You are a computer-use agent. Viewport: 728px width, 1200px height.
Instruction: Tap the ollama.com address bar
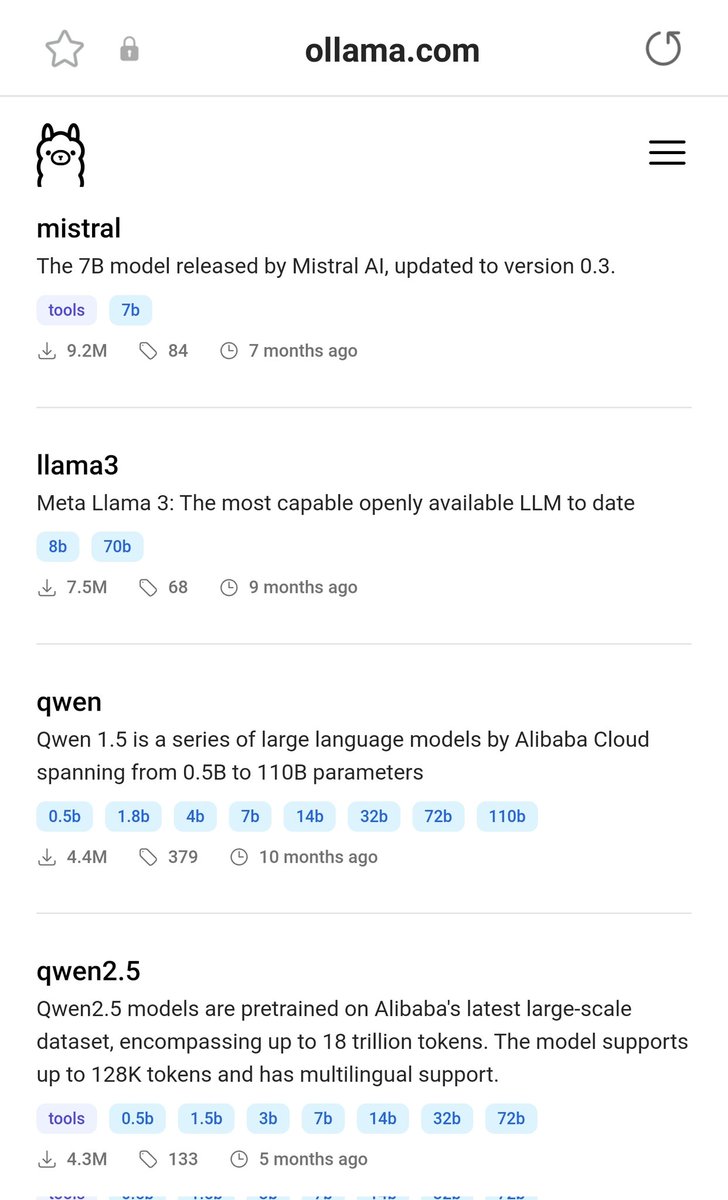pos(392,50)
